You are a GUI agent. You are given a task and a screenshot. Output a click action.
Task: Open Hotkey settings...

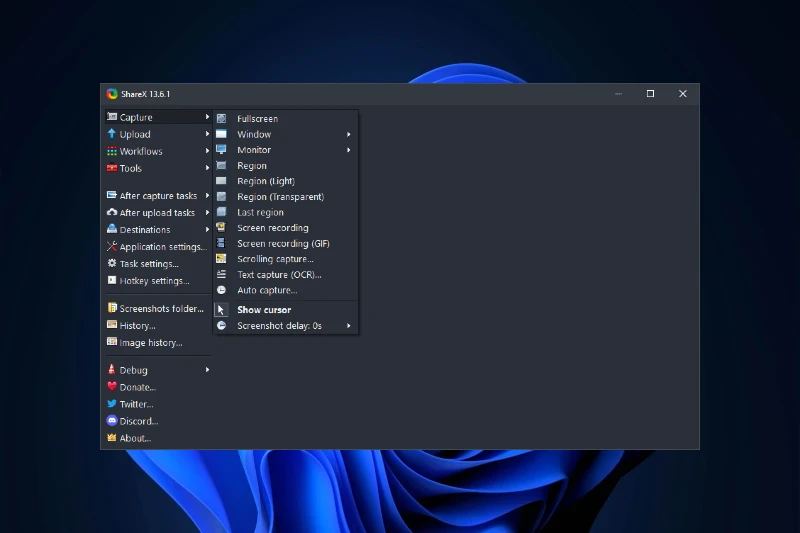157,281
